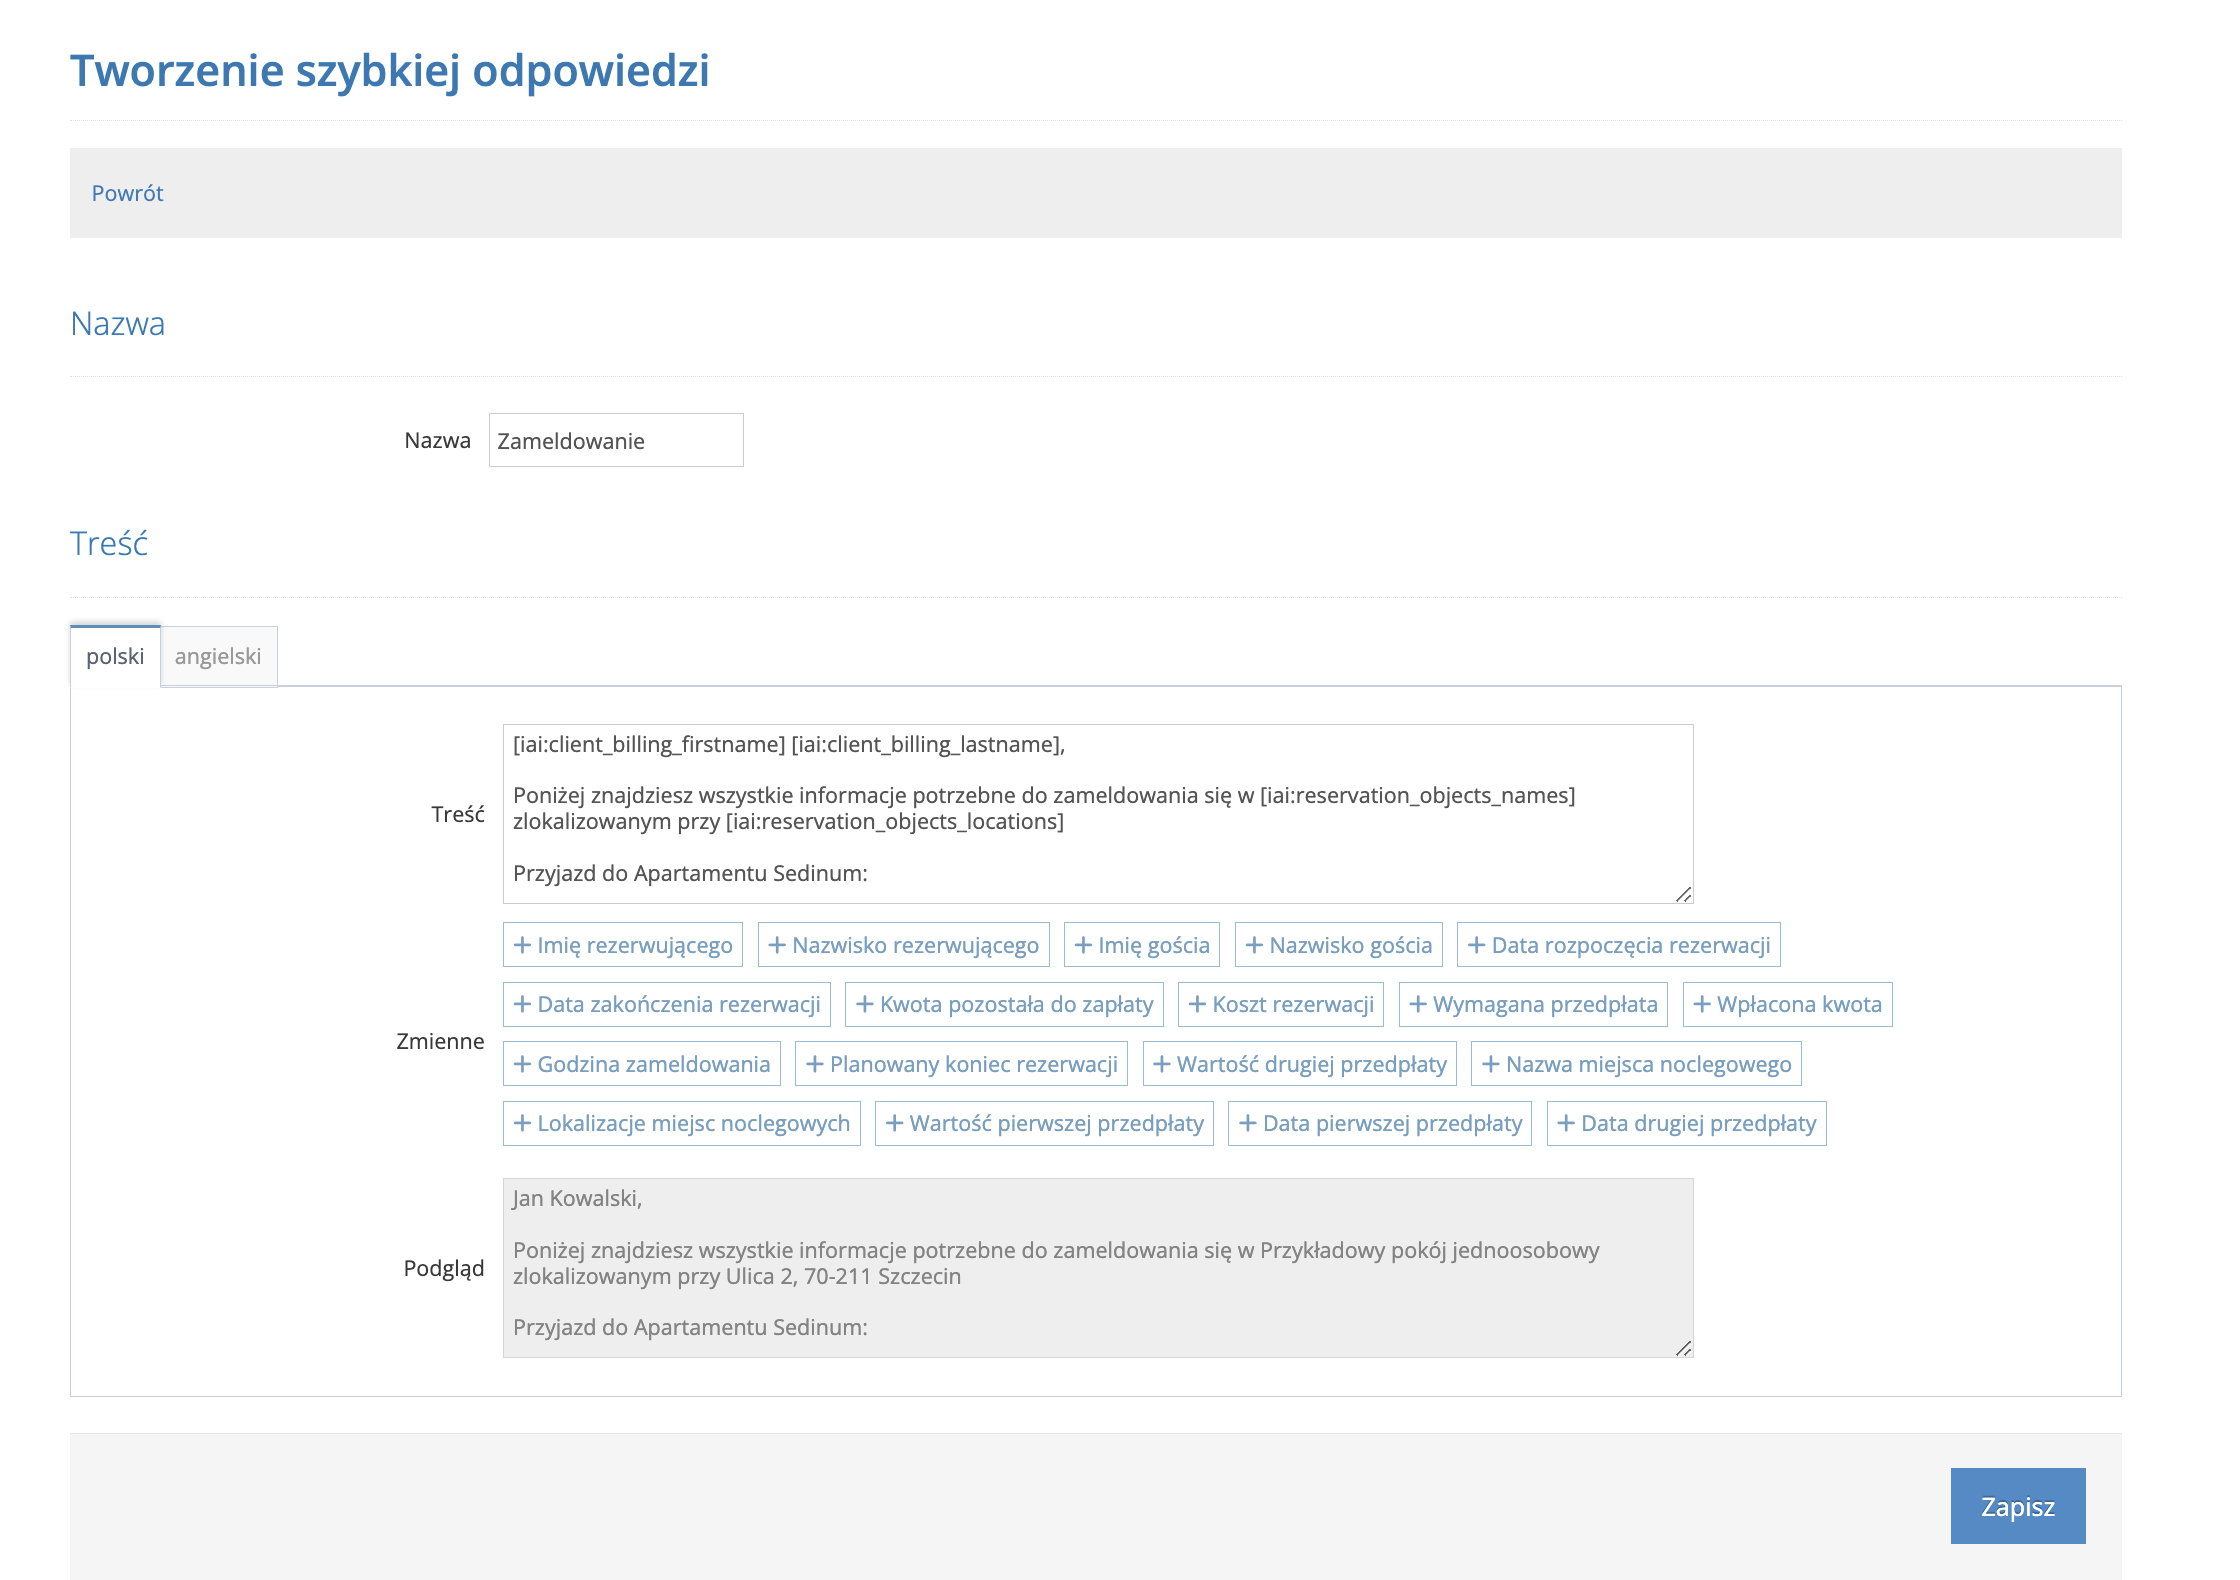Add Godzina zameldowania variable
The image size is (2240, 1580).
click(641, 1064)
